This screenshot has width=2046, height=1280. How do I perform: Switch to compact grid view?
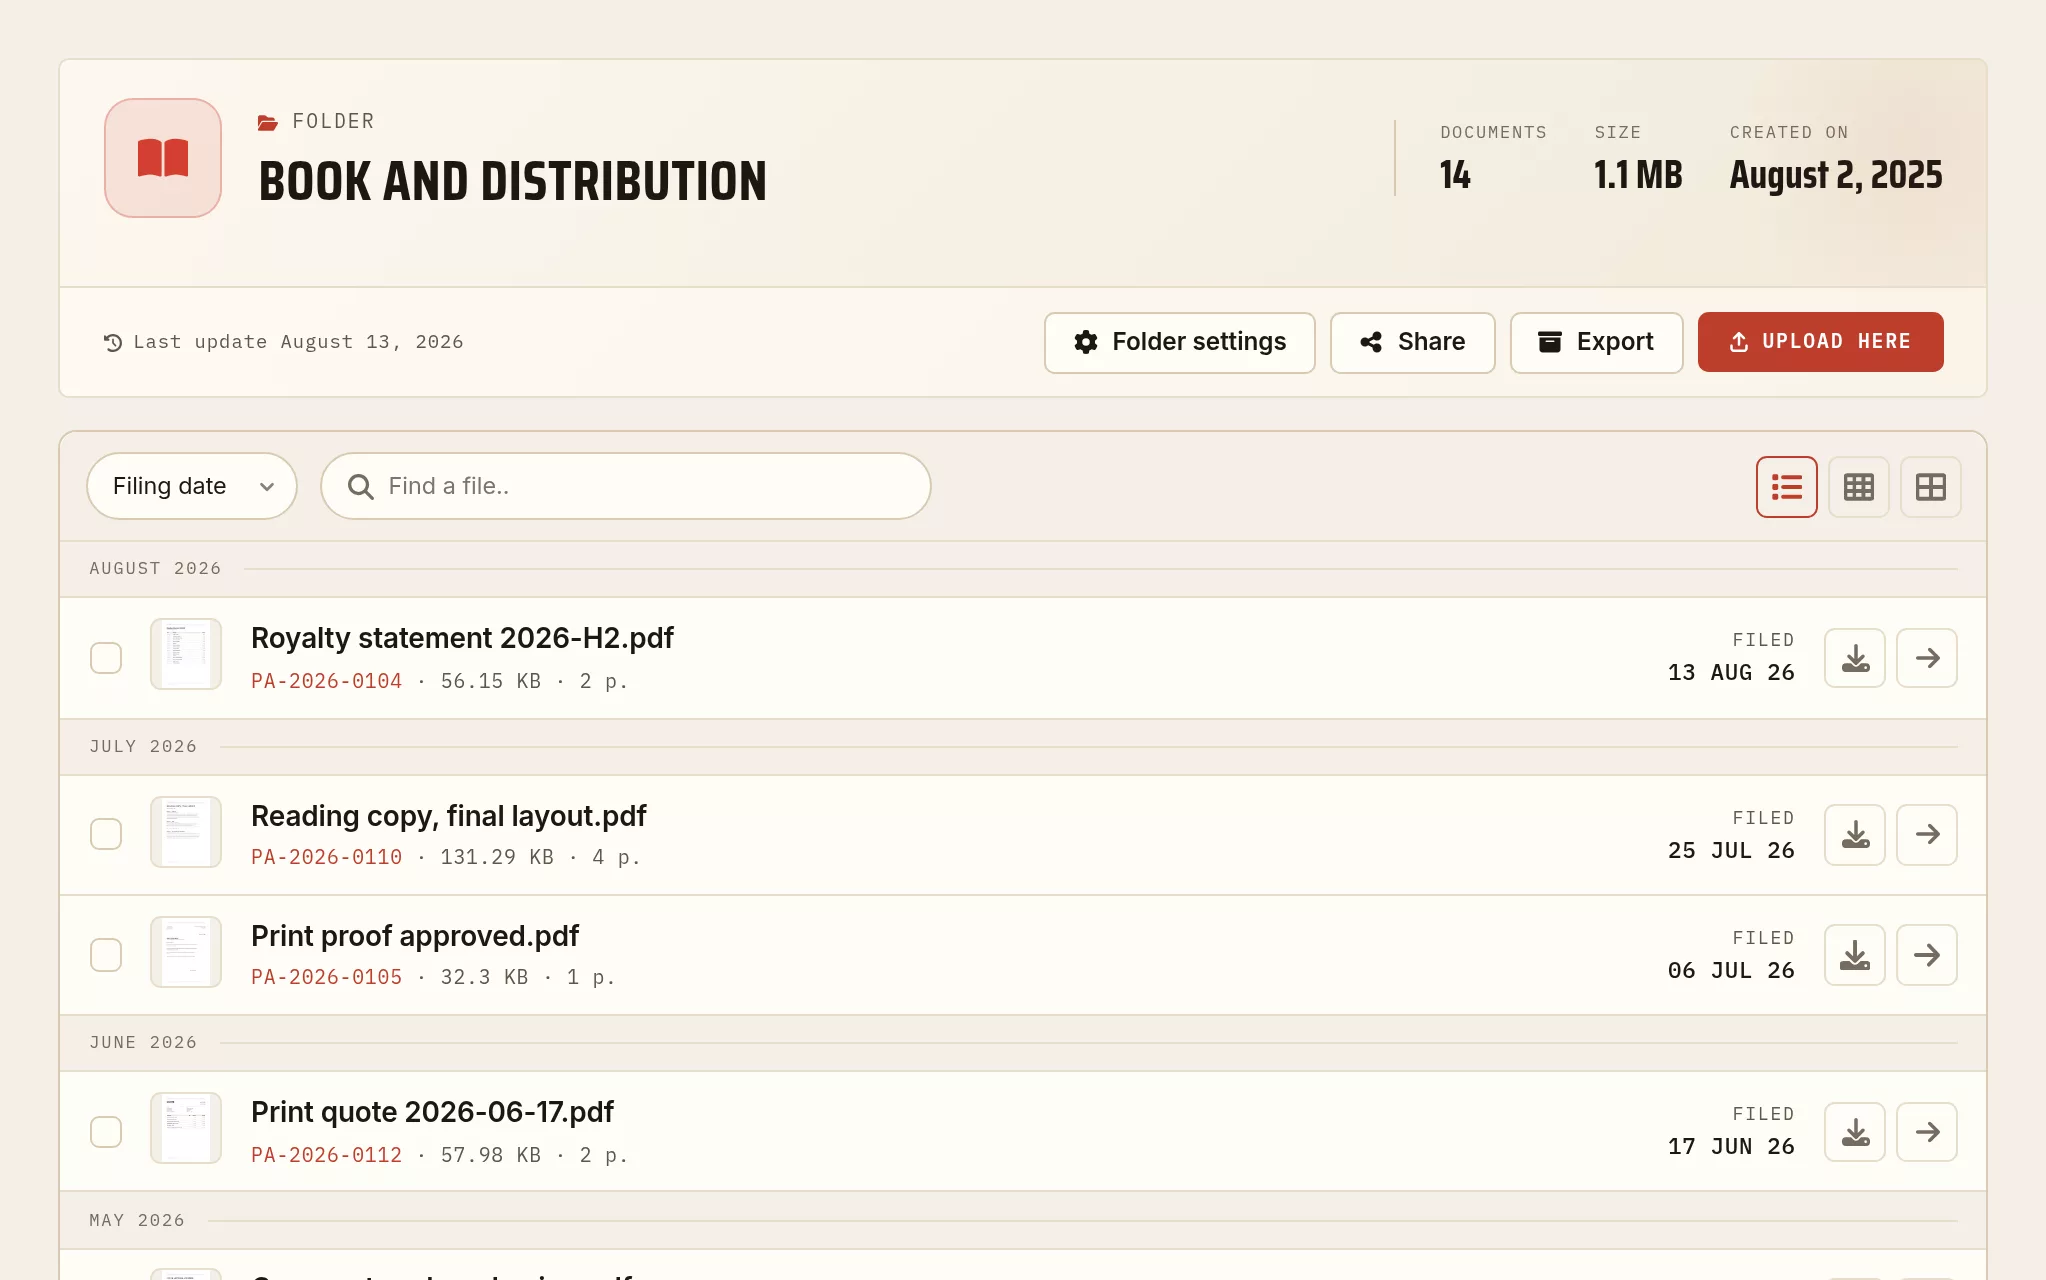tap(1858, 487)
